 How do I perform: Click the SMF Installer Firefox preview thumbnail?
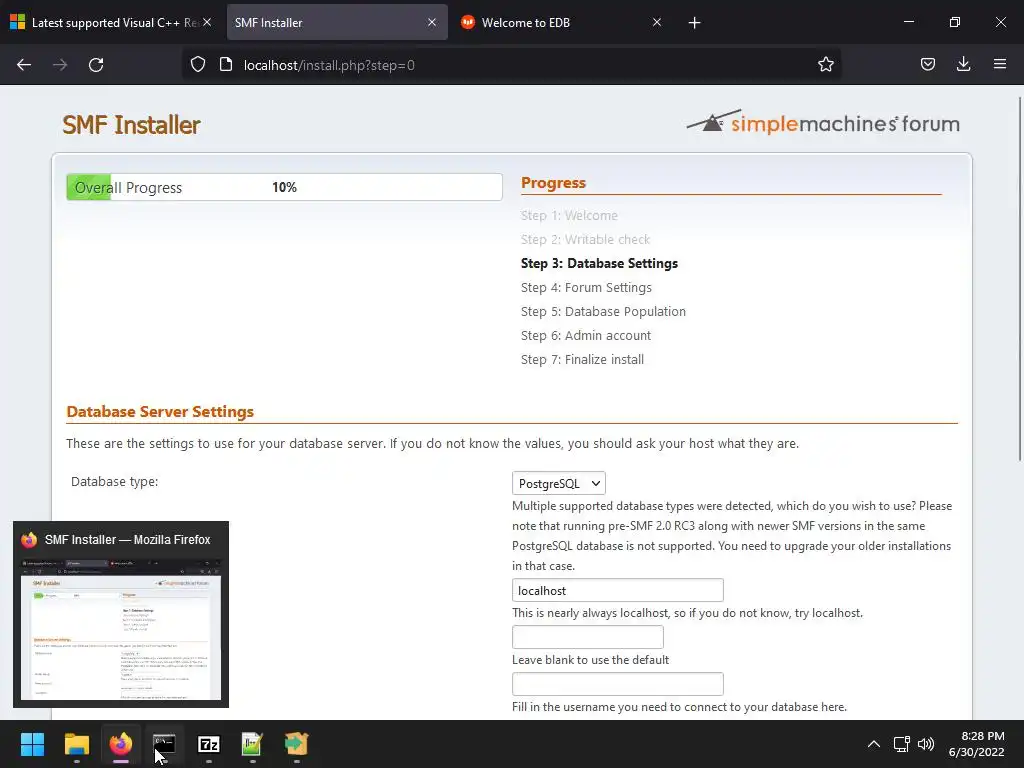[121, 629]
